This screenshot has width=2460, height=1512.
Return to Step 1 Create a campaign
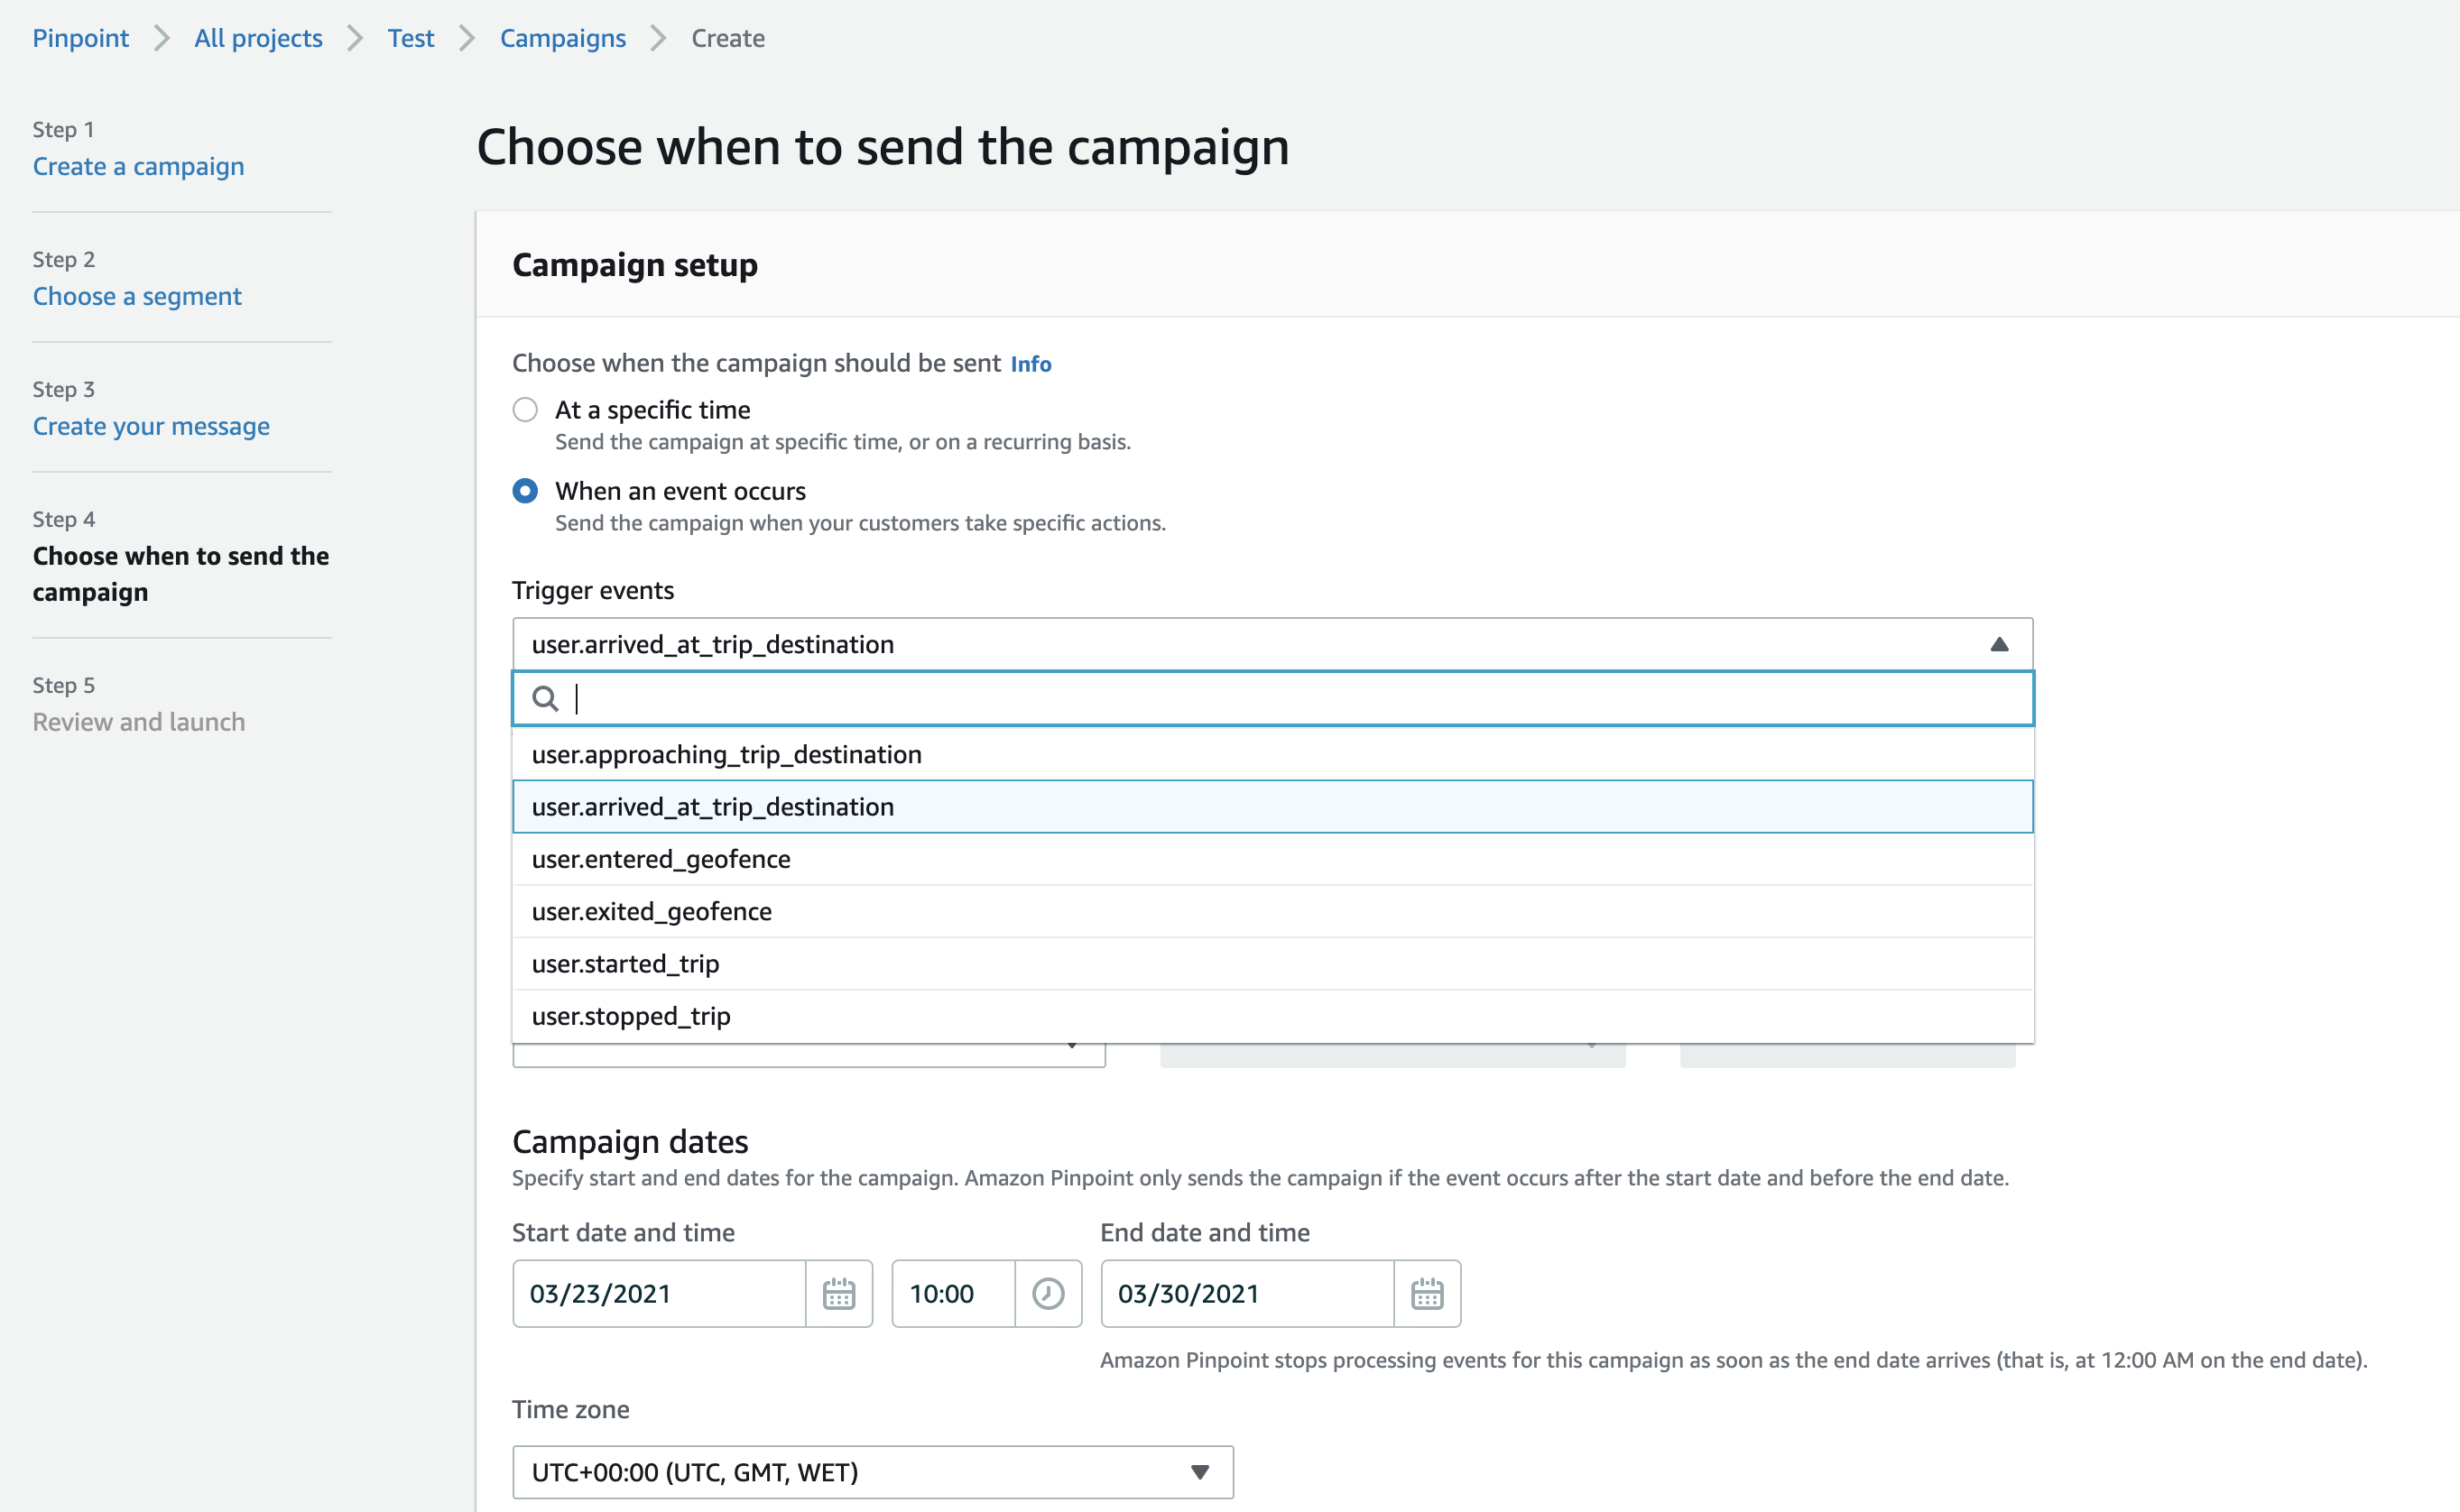(138, 166)
